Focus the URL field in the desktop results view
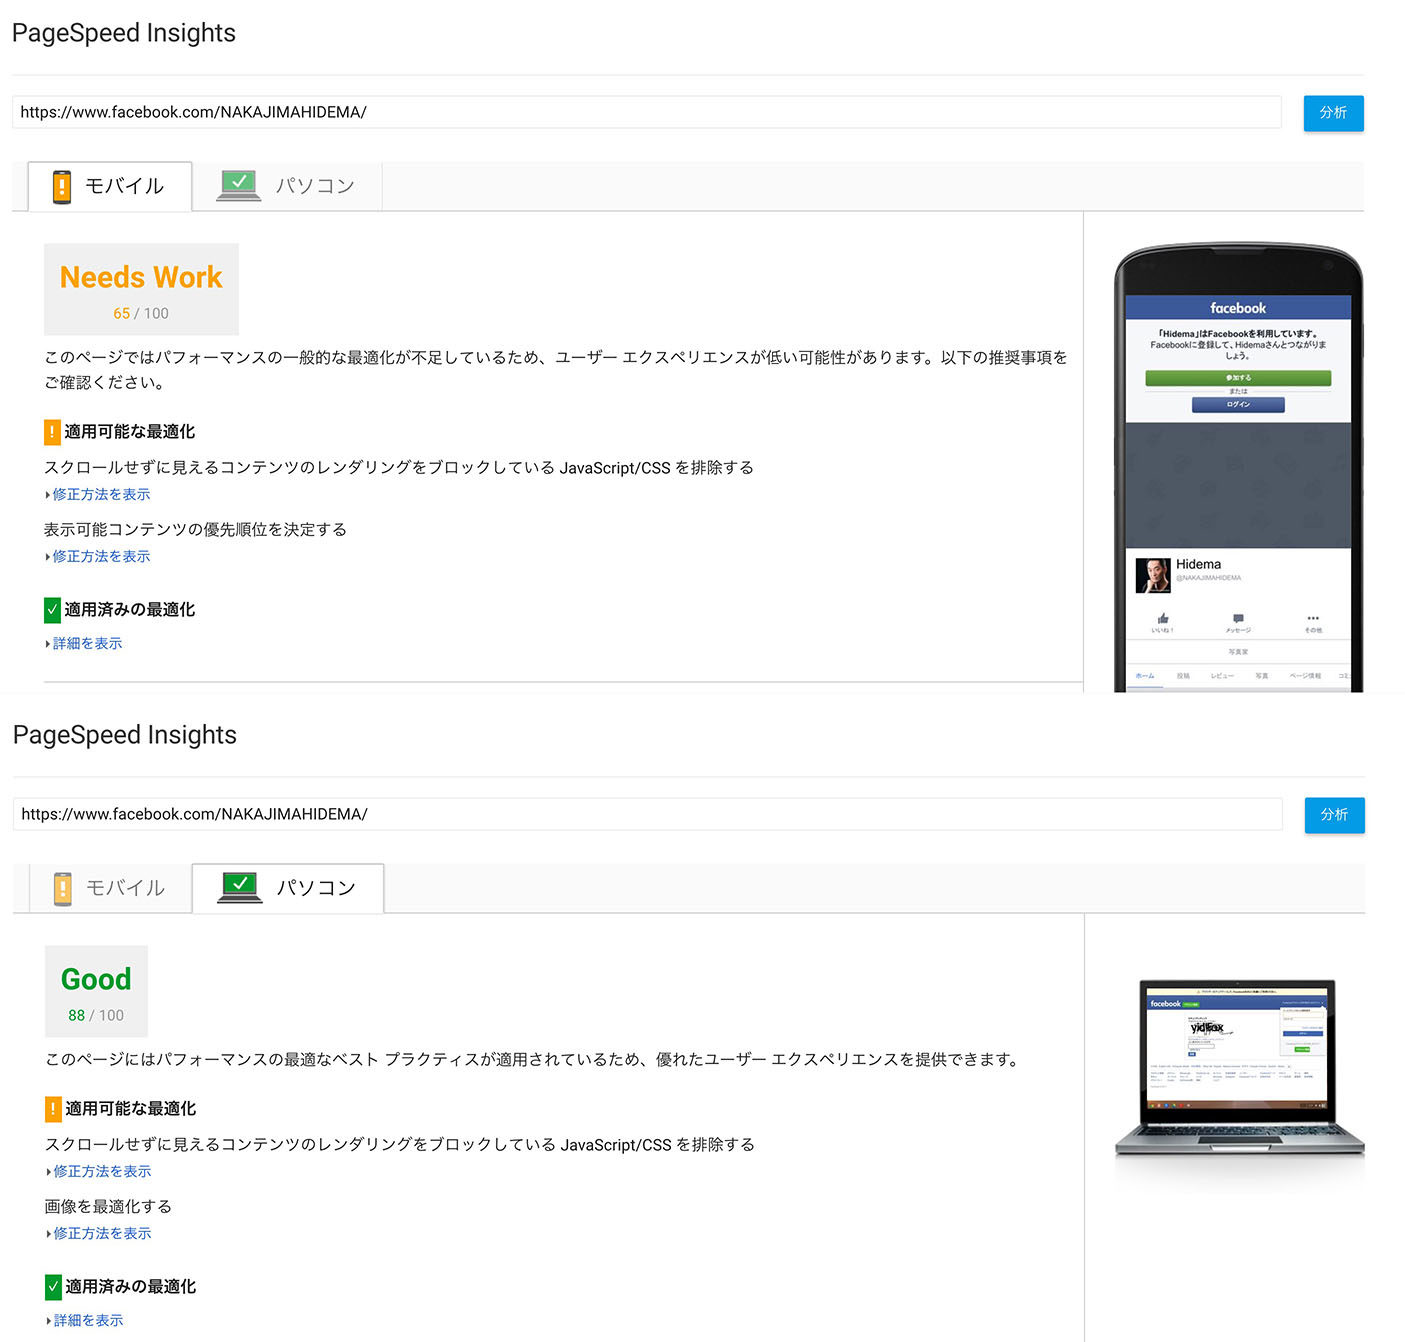 [647, 814]
